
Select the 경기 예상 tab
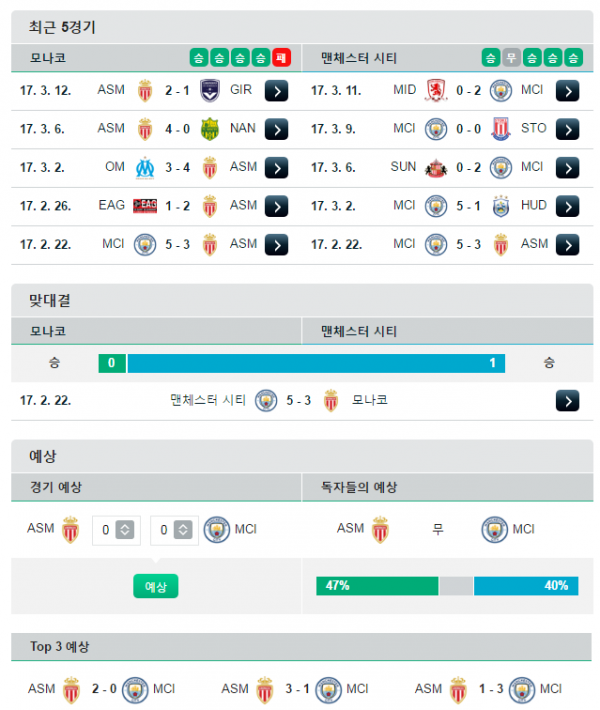(x=156, y=487)
